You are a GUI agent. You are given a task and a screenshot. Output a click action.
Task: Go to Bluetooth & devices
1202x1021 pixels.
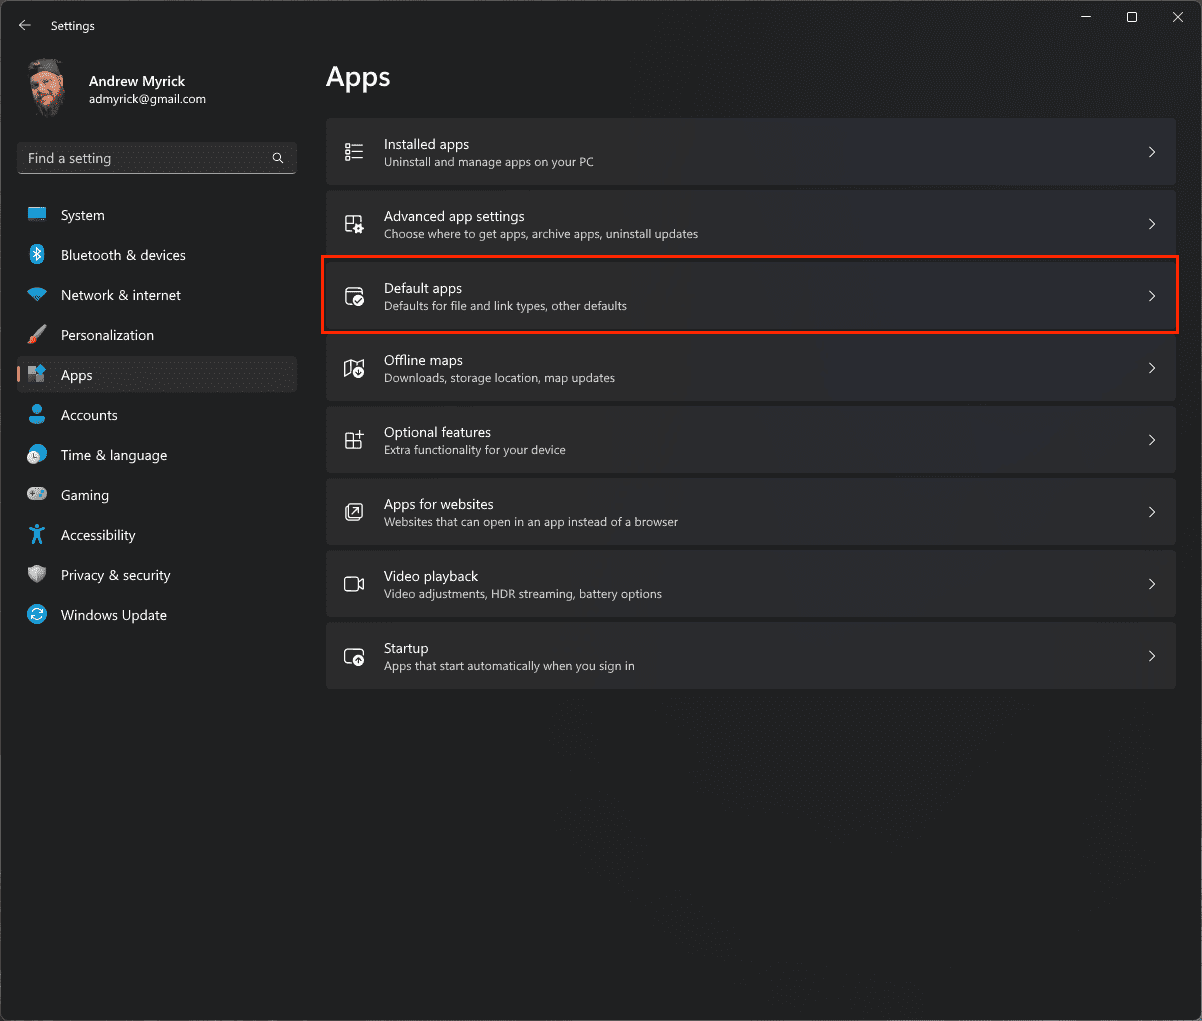pos(157,255)
